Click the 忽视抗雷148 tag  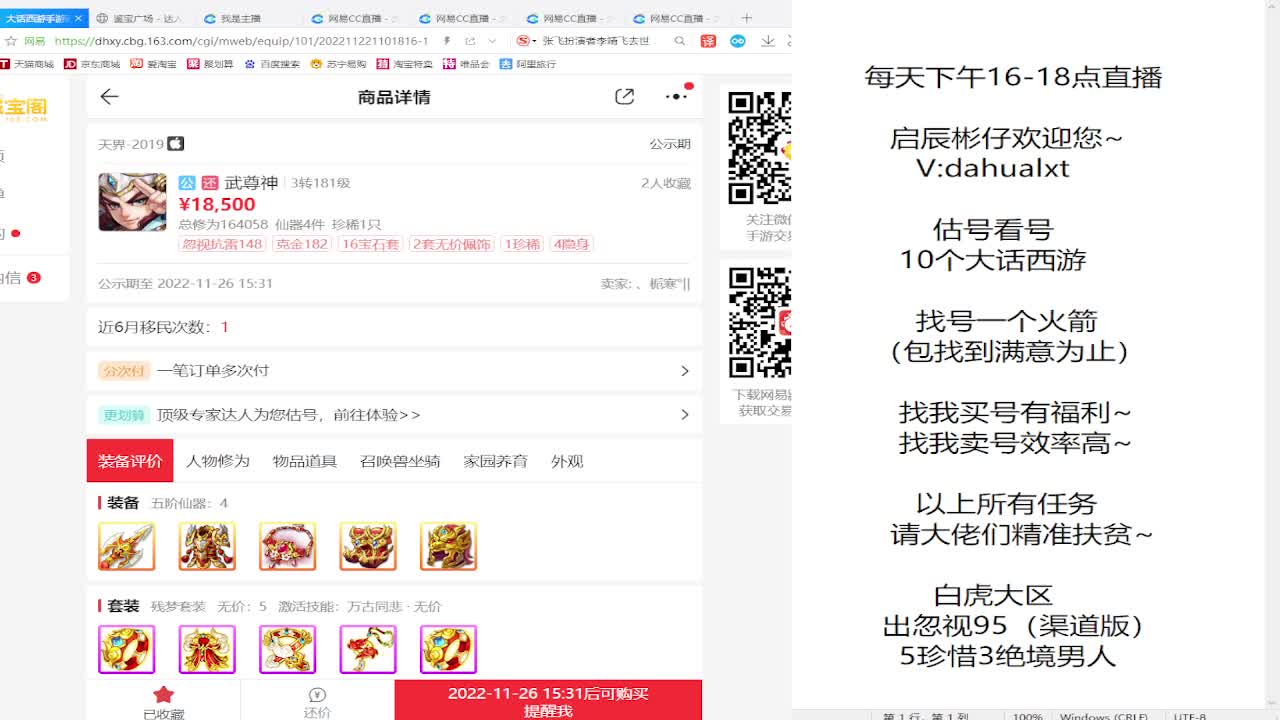(x=222, y=244)
